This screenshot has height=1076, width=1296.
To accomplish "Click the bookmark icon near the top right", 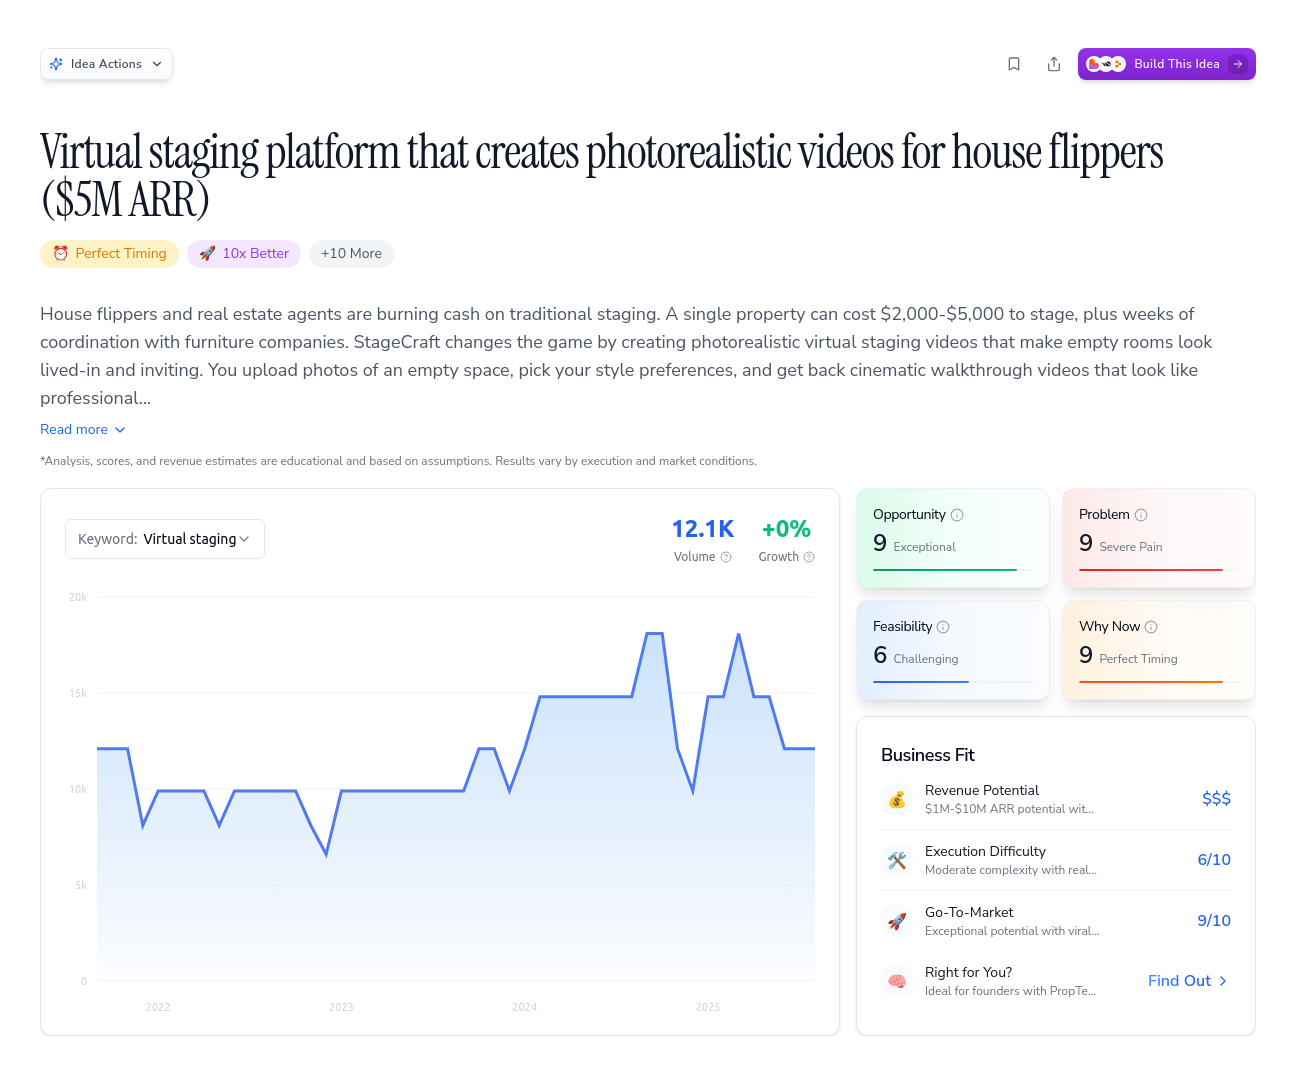I will point(1014,63).
